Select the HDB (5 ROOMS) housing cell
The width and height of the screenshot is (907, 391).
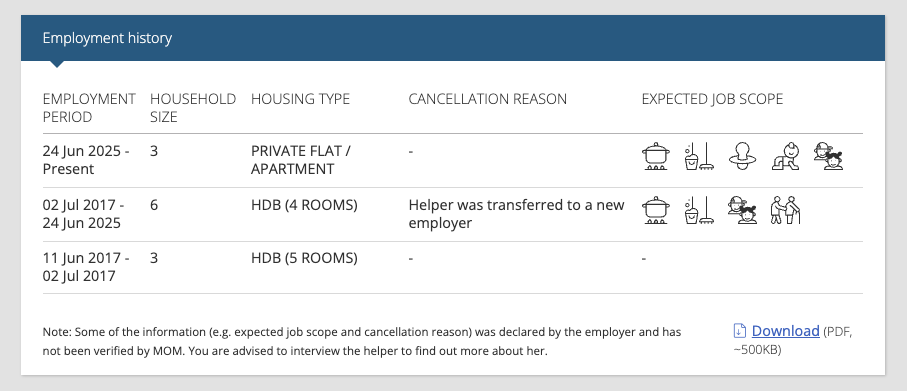click(304, 258)
